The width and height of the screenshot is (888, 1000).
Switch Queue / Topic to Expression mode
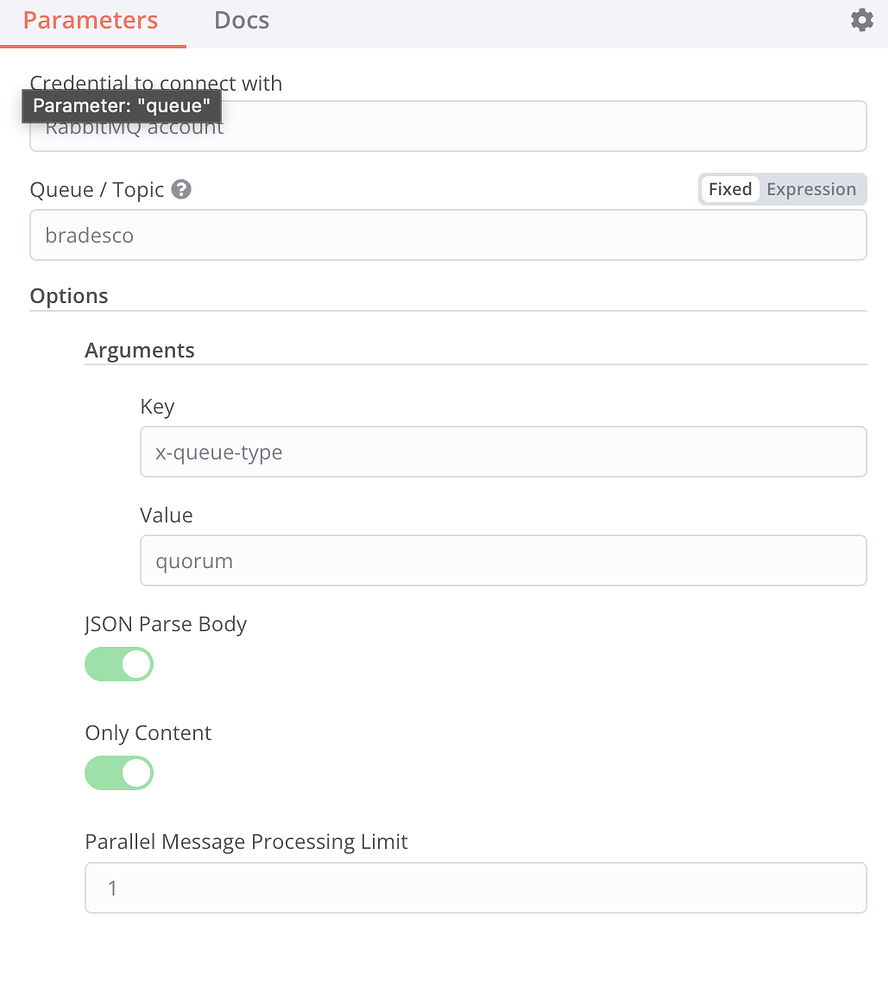[811, 189]
